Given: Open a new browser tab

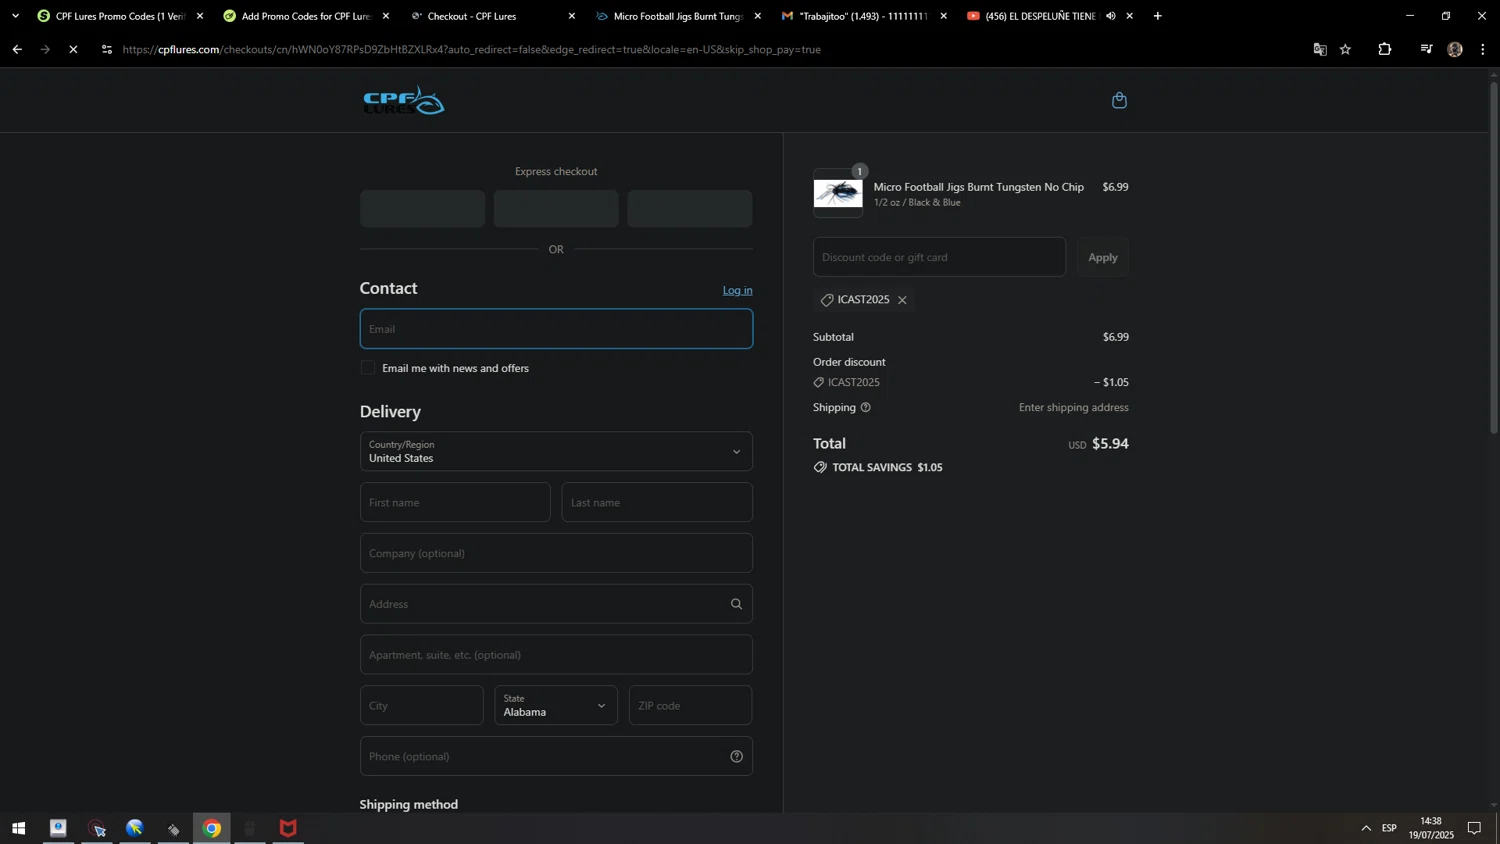Looking at the screenshot, I should [x=1158, y=16].
